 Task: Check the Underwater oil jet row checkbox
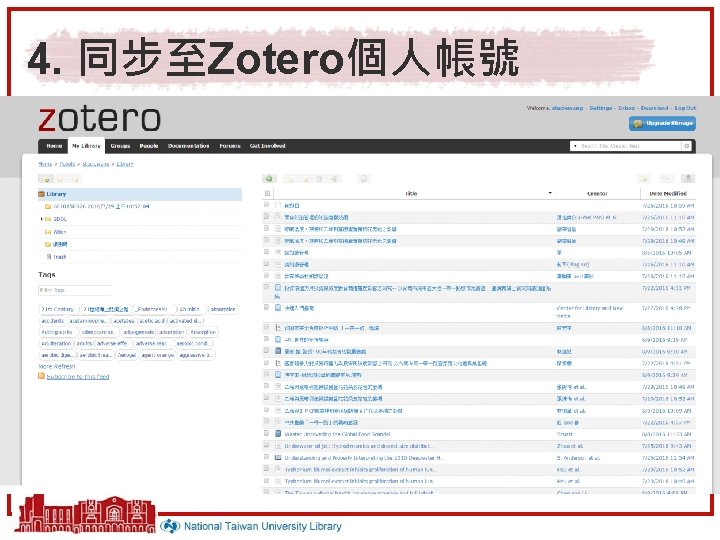pyautogui.click(x=266, y=445)
